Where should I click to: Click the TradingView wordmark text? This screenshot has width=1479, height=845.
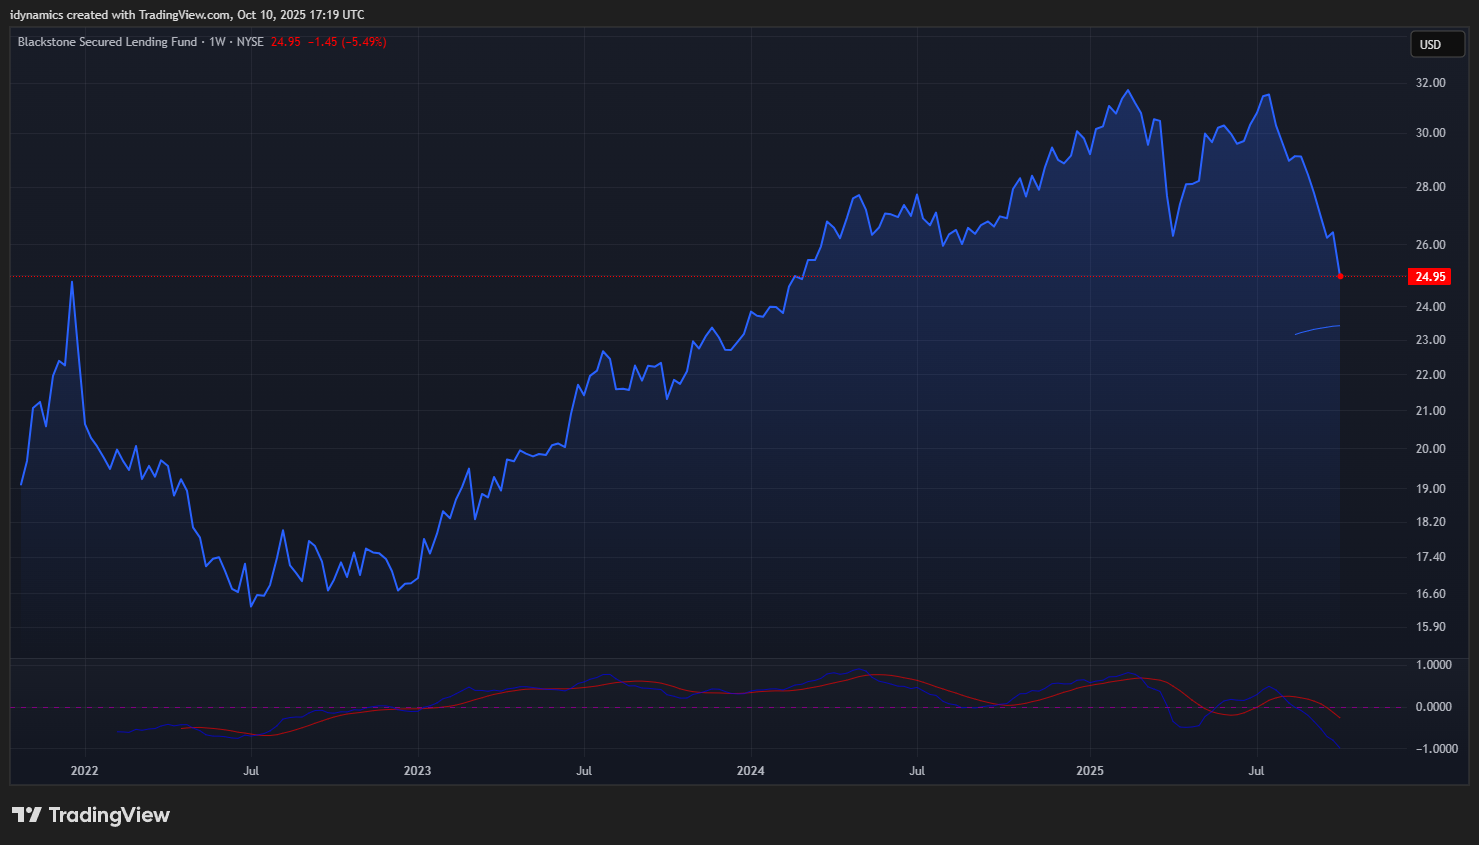[109, 815]
